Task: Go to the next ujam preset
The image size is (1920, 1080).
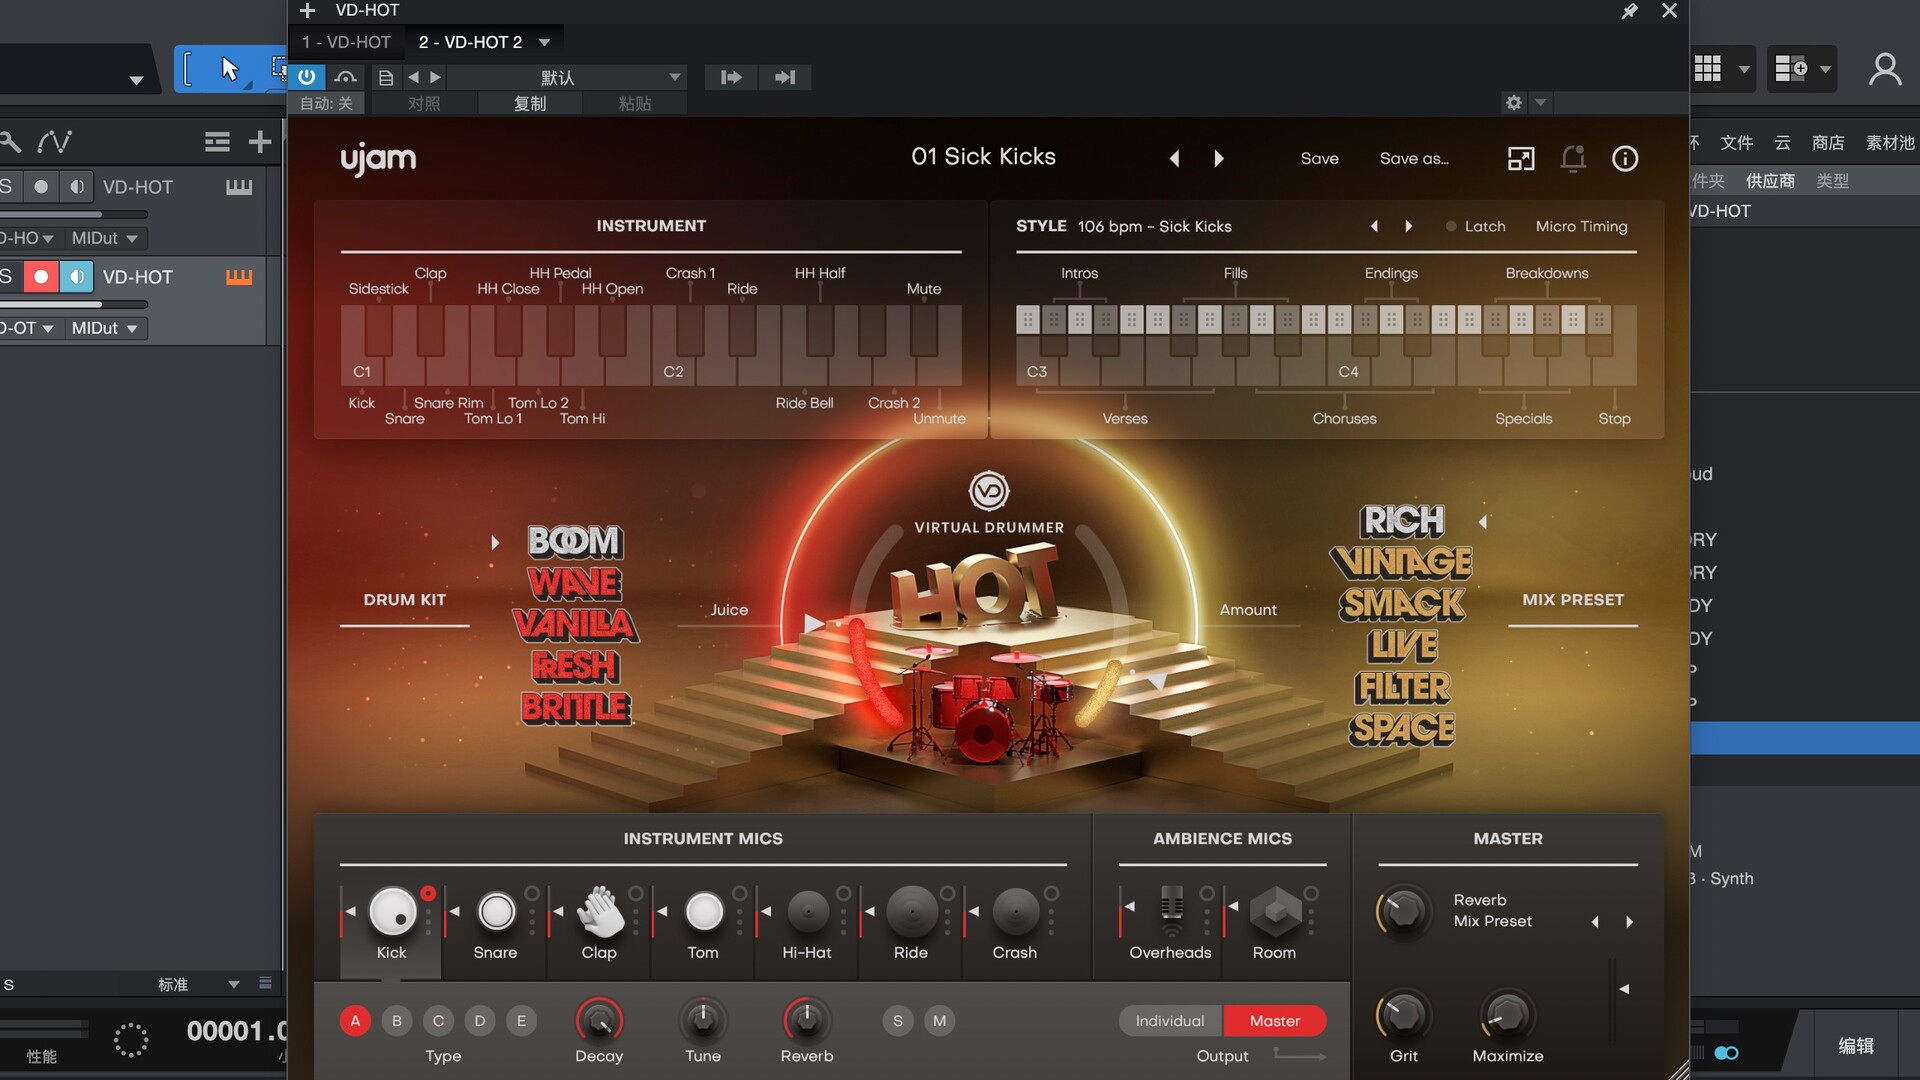Action: (x=1219, y=158)
